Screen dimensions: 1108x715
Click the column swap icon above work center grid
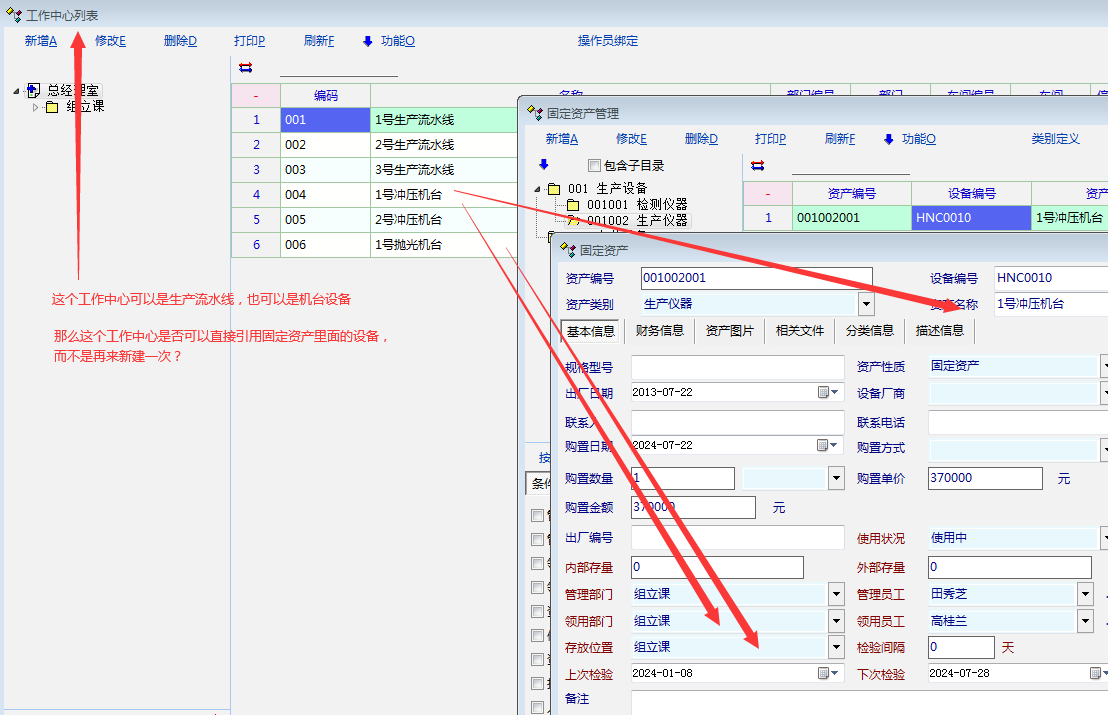246,68
